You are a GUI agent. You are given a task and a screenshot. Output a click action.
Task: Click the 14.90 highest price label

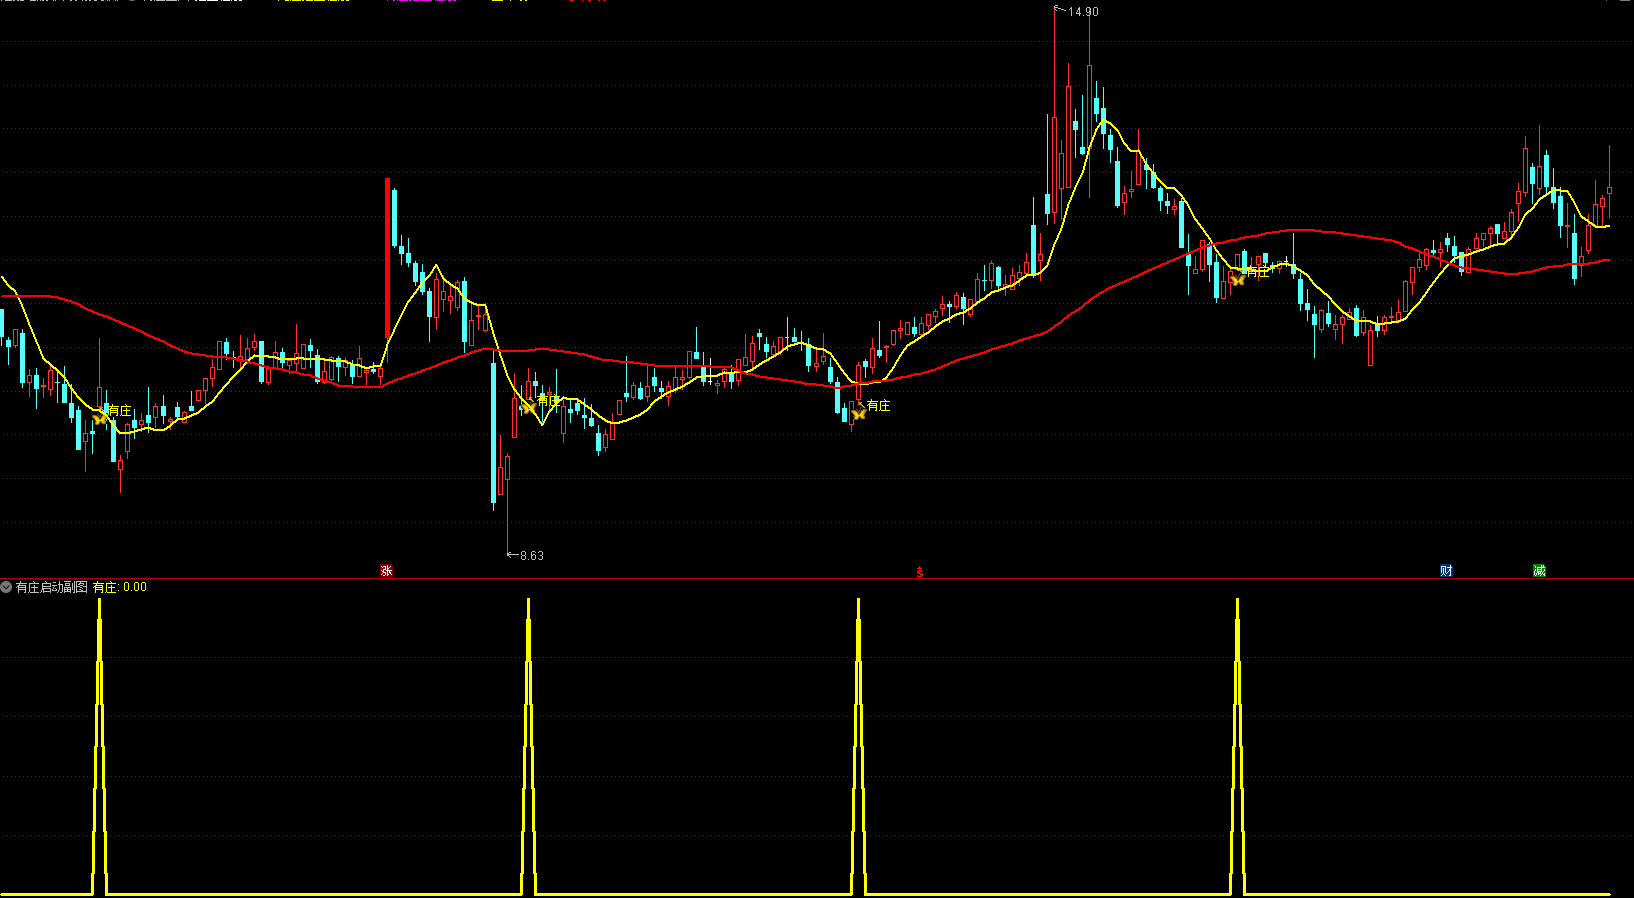pyautogui.click(x=1082, y=12)
